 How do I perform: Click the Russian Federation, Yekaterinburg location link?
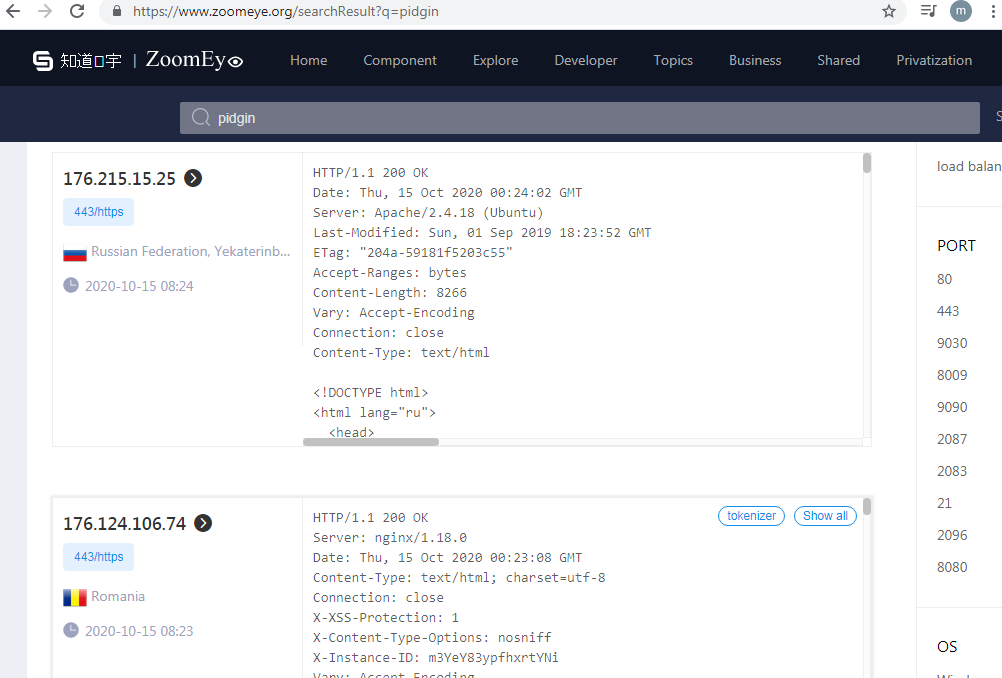point(190,251)
